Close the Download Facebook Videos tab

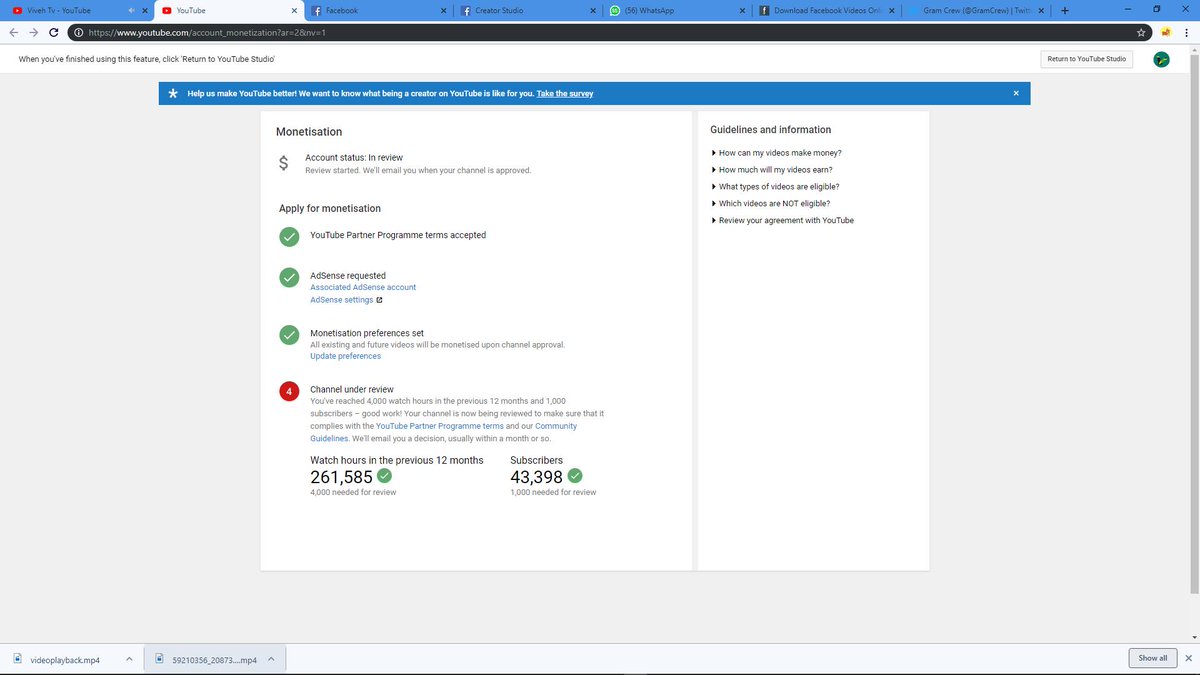(891, 10)
